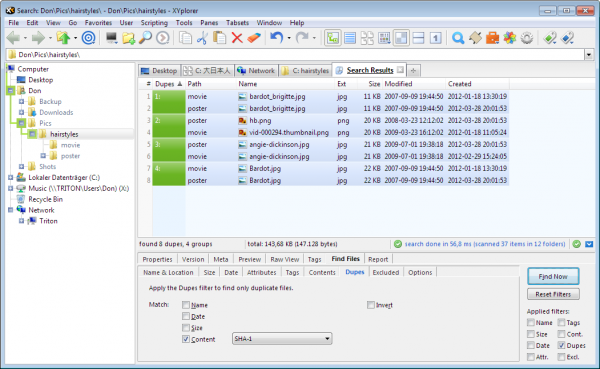
Task: Open the address bar dropdown arrow
Action: pos(589,55)
